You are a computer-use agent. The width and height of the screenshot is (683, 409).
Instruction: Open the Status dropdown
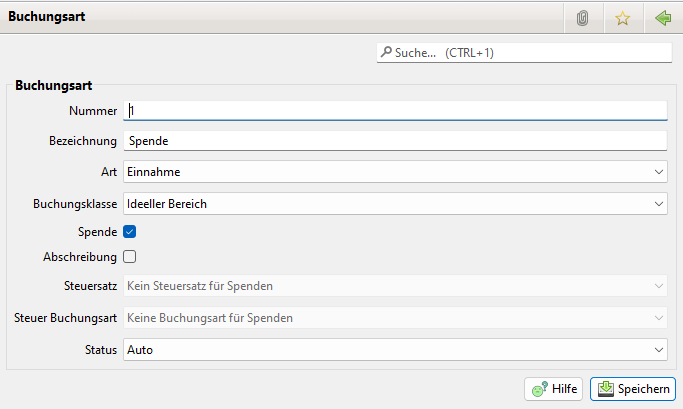click(x=395, y=350)
